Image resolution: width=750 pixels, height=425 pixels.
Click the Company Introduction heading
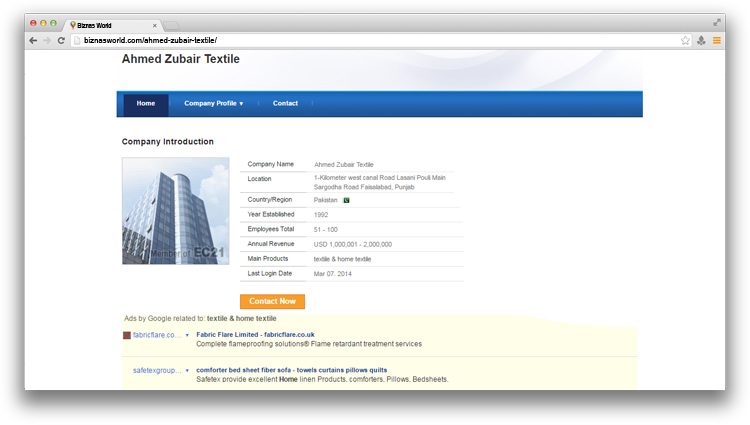coord(168,142)
